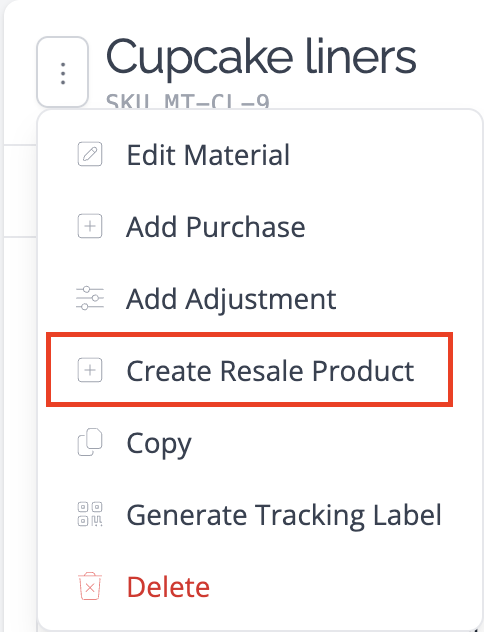The width and height of the screenshot is (484, 632).
Task: Click empty row area right of Copy
Action: point(334,442)
